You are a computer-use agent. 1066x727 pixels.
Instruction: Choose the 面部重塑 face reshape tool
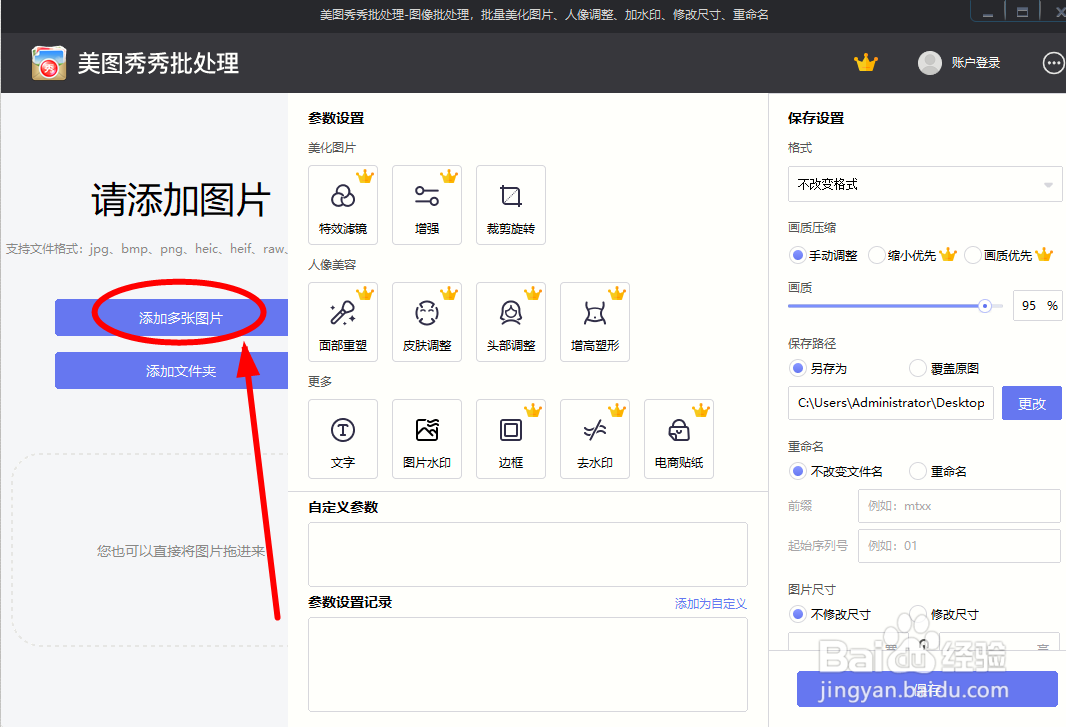tap(343, 322)
